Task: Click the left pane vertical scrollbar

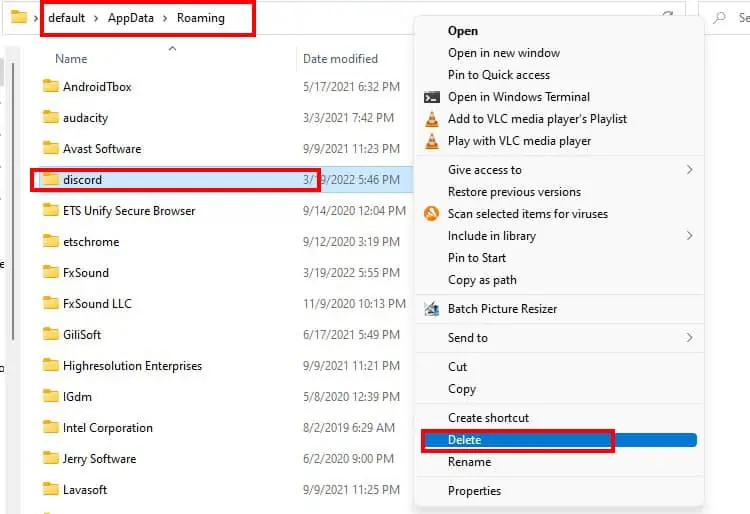Action: click(x=13, y=202)
